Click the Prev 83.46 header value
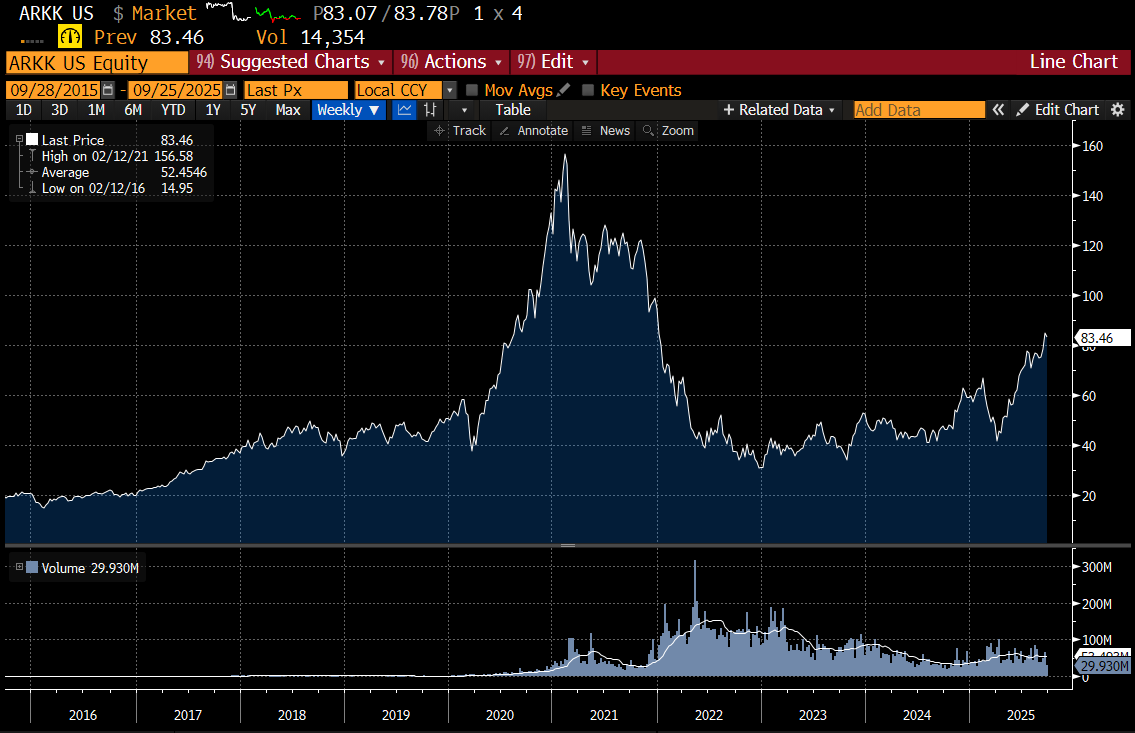This screenshot has width=1135, height=733. pos(149,37)
